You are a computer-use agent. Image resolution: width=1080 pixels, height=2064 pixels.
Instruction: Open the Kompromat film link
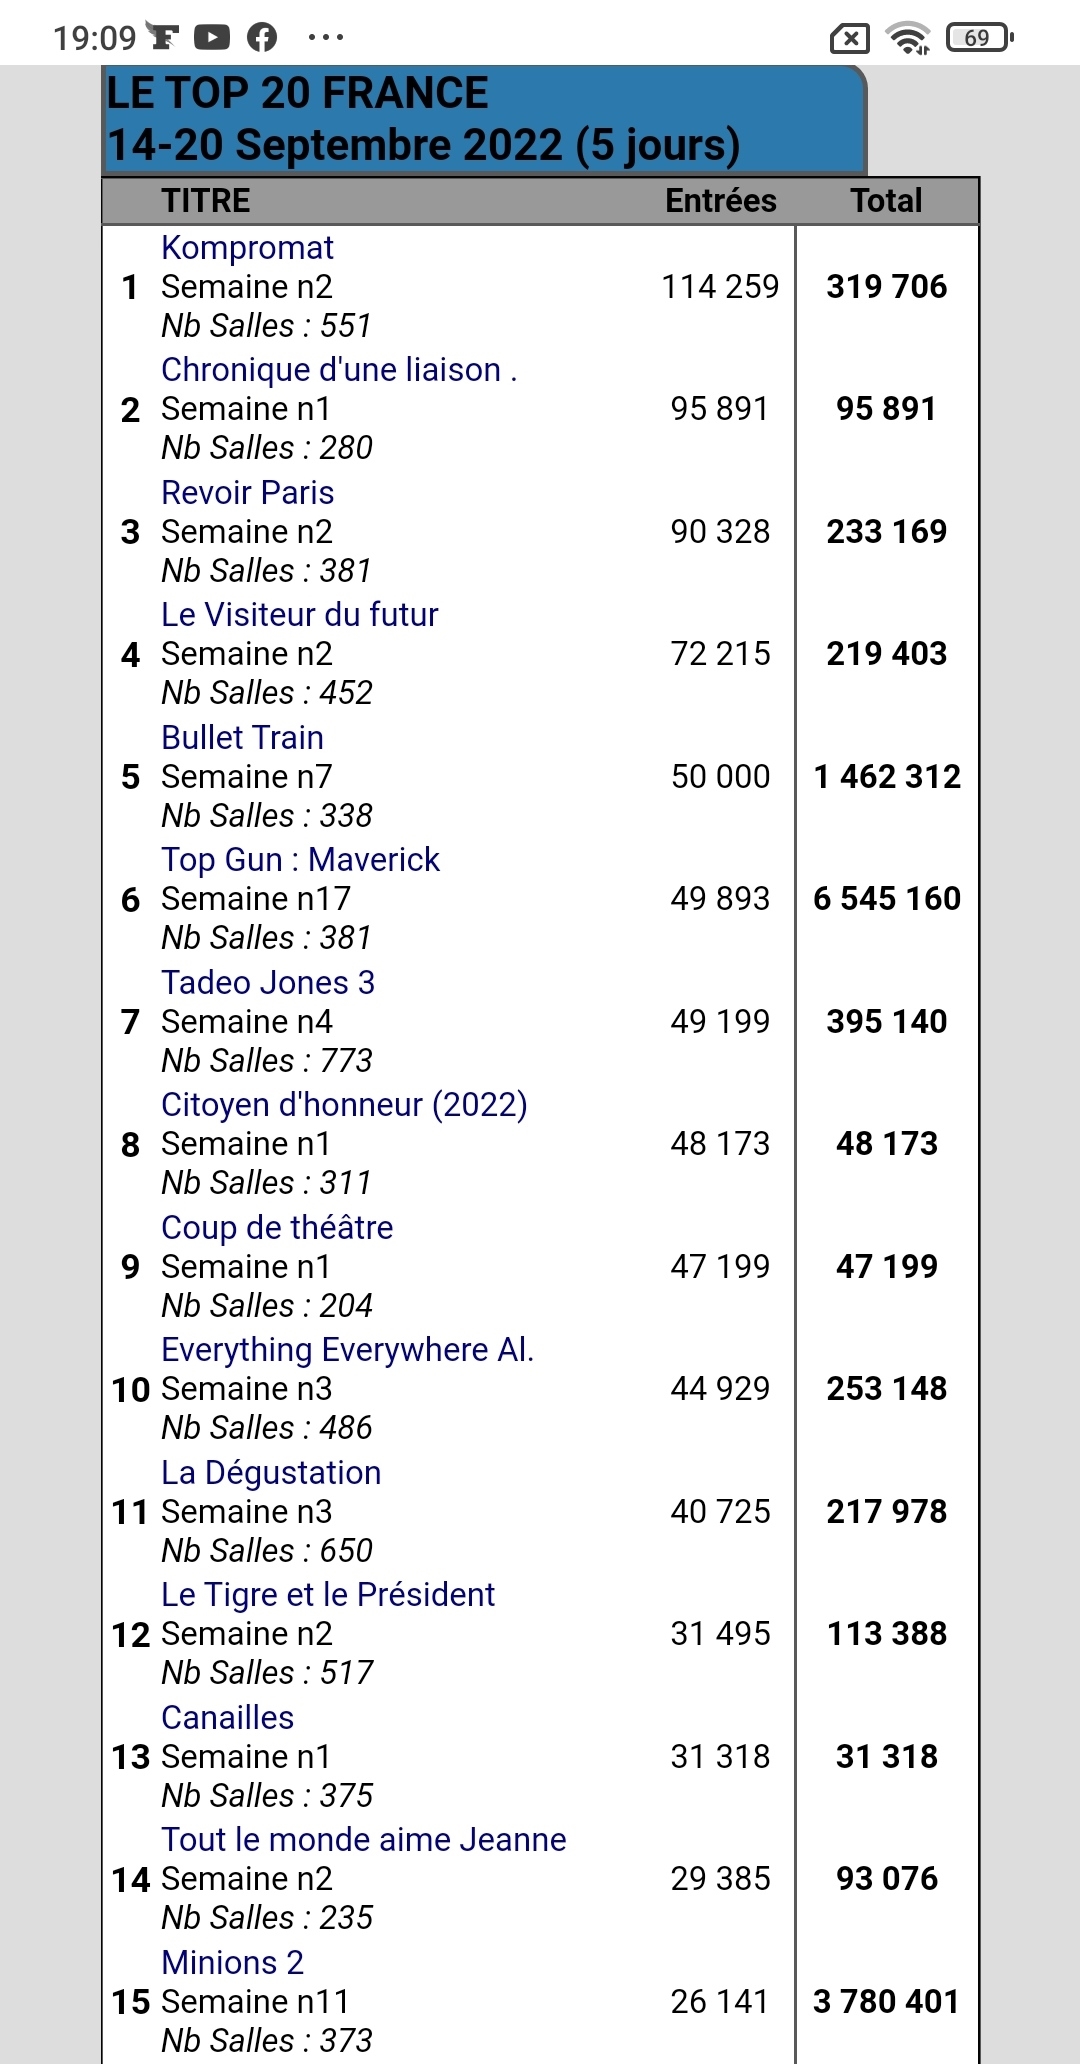[247, 248]
